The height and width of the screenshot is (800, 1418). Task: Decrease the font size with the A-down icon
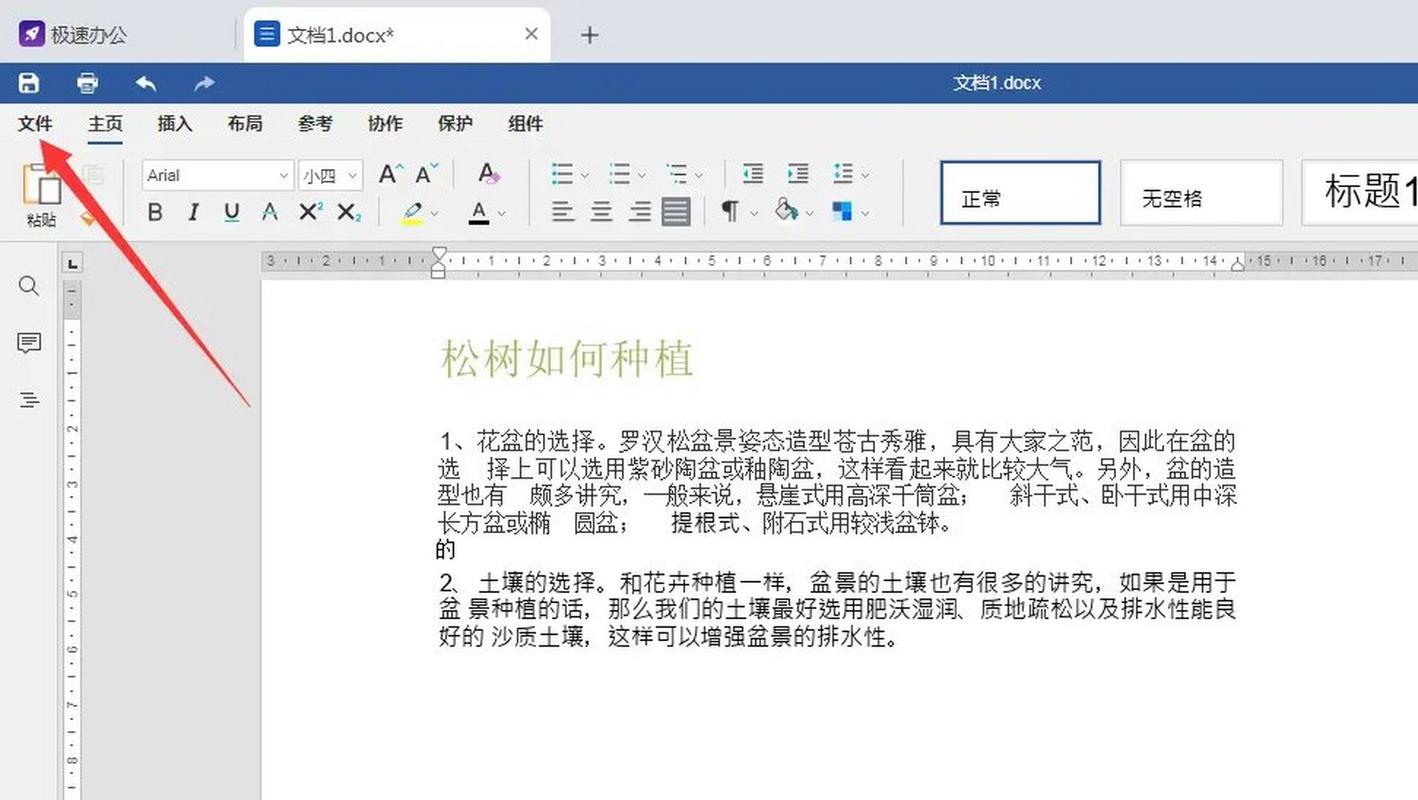coord(427,175)
